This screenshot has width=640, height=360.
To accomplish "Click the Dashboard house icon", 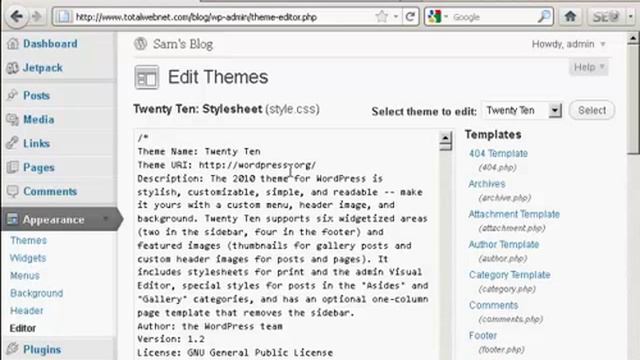I will 13,44.
